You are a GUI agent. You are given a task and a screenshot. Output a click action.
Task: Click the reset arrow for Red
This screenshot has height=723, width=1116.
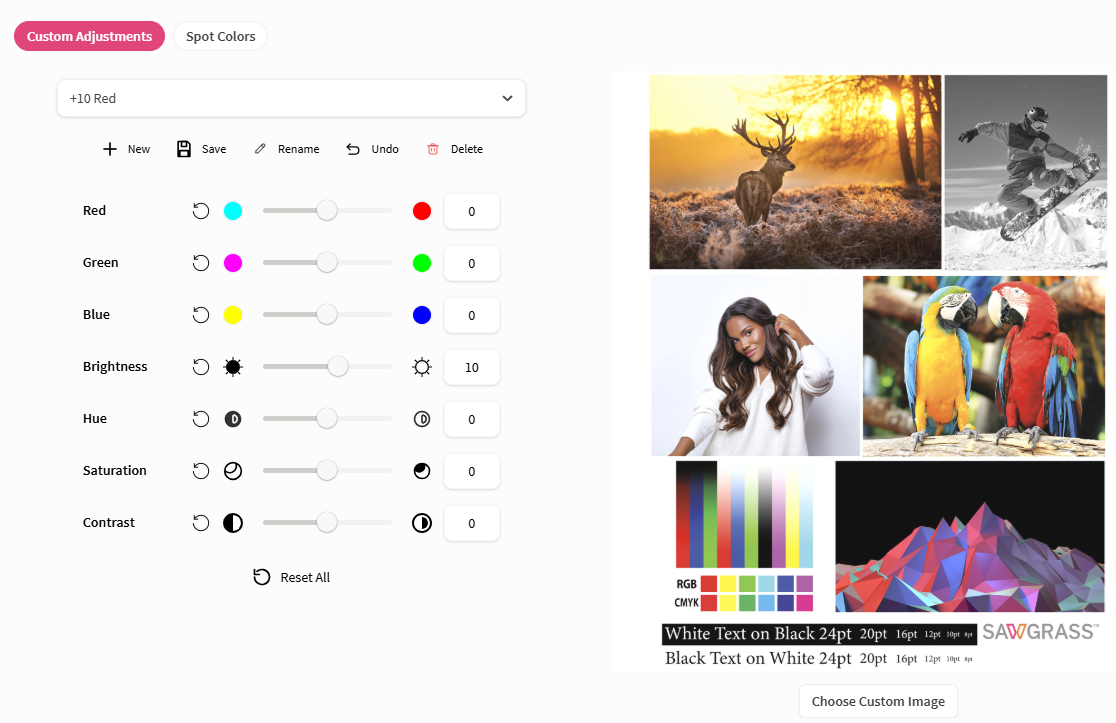[x=201, y=211]
